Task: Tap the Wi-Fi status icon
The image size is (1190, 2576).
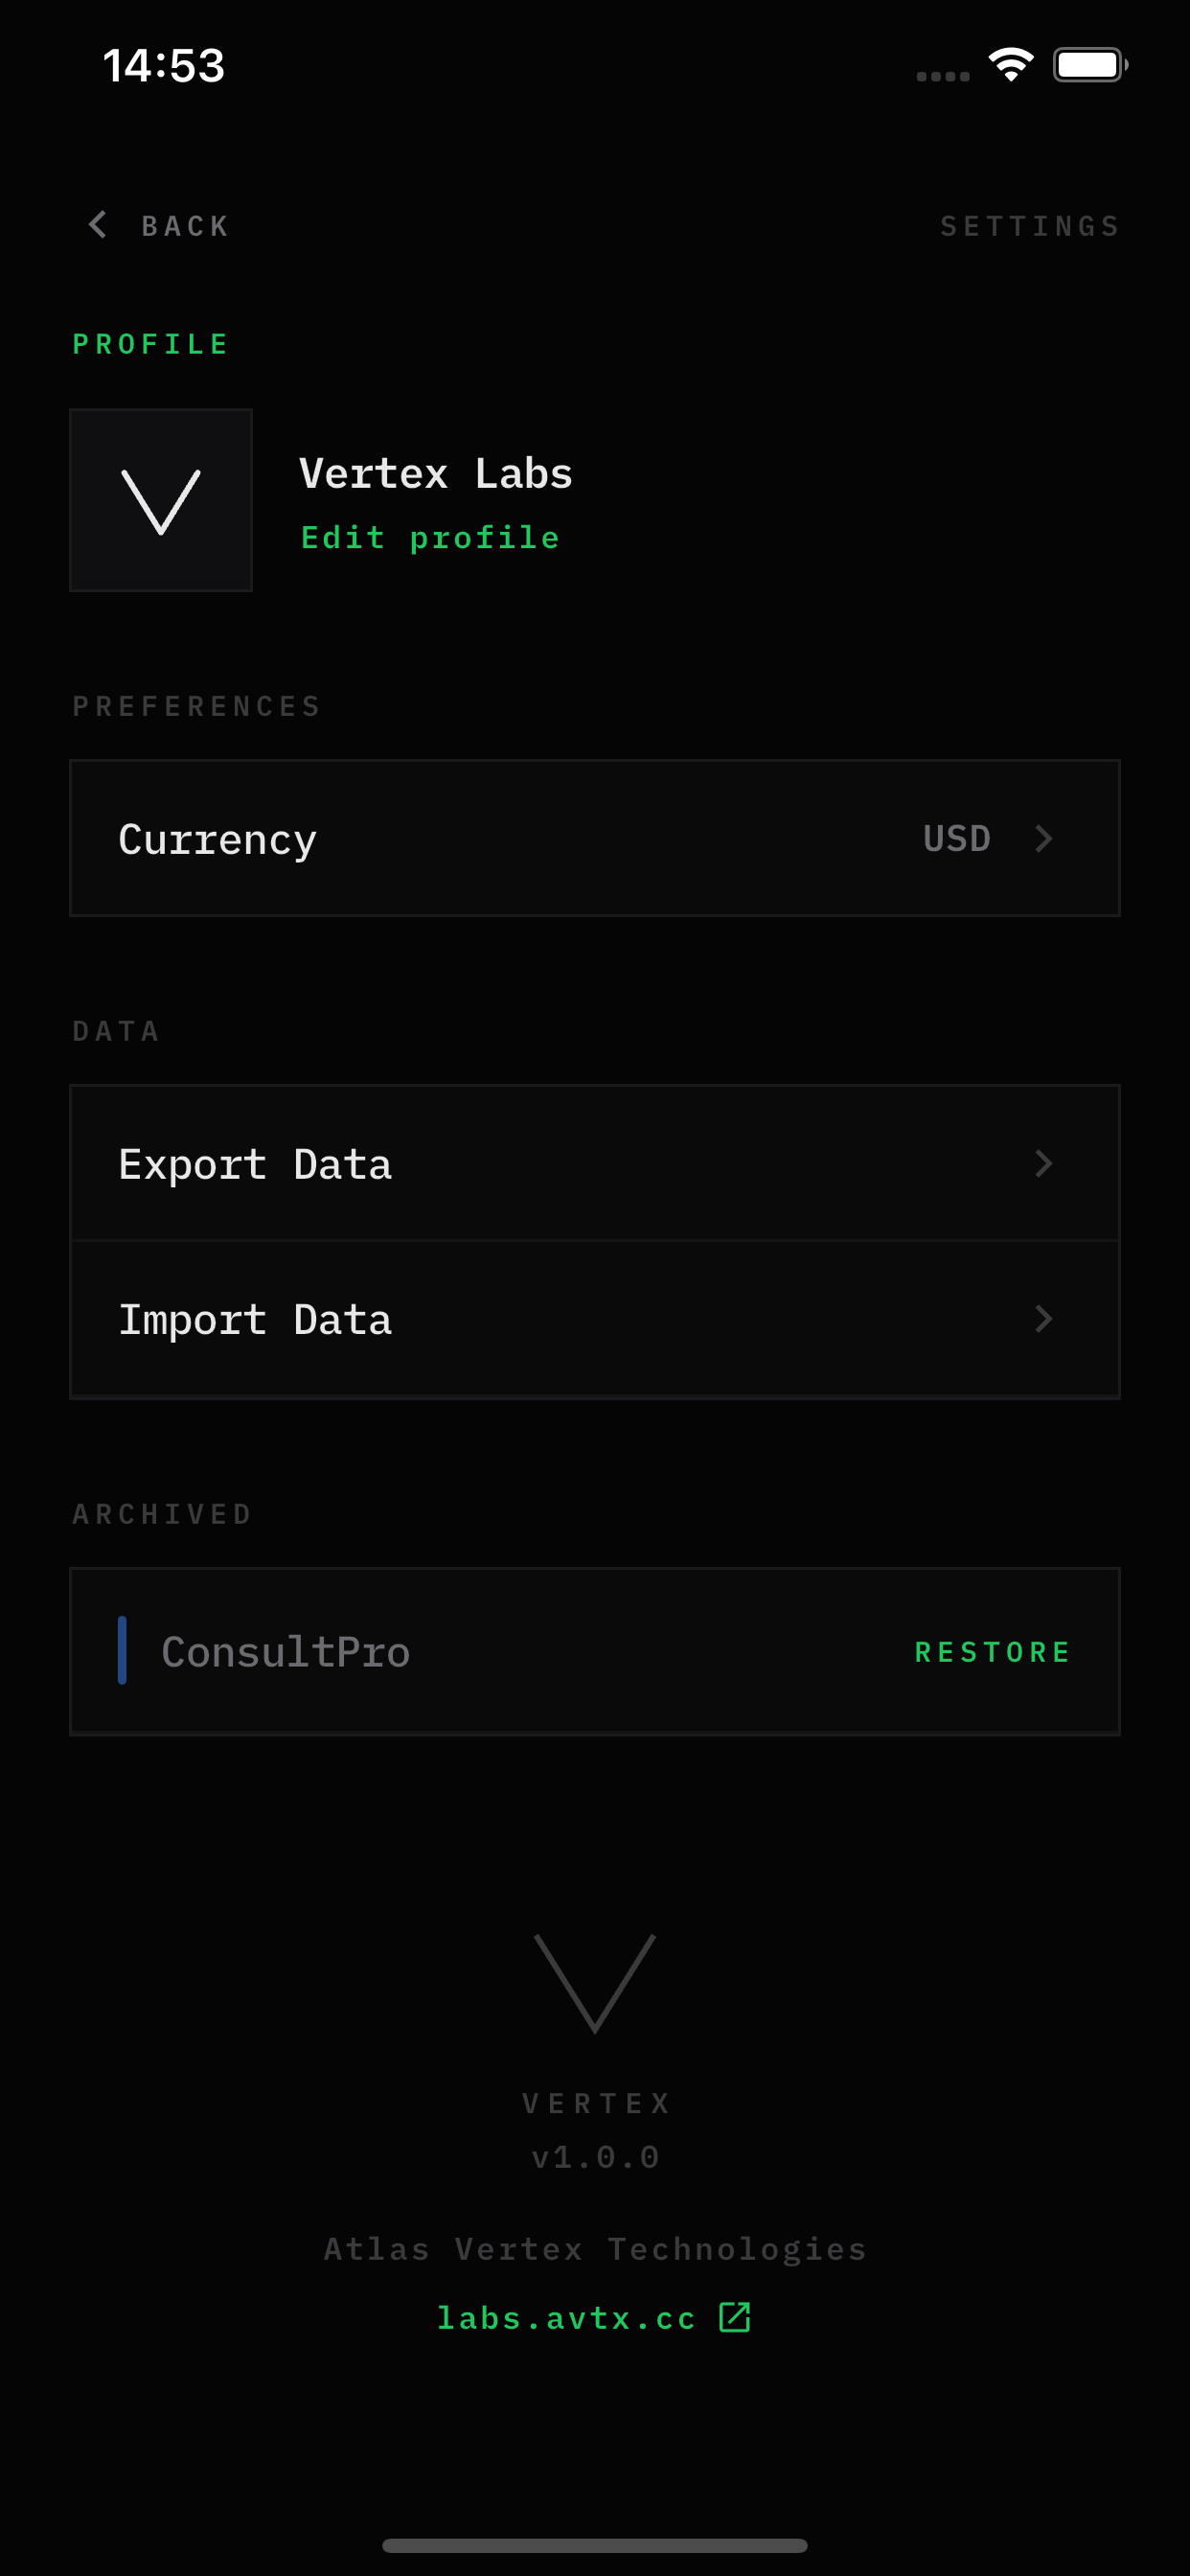Action: click(x=1011, y=65)
